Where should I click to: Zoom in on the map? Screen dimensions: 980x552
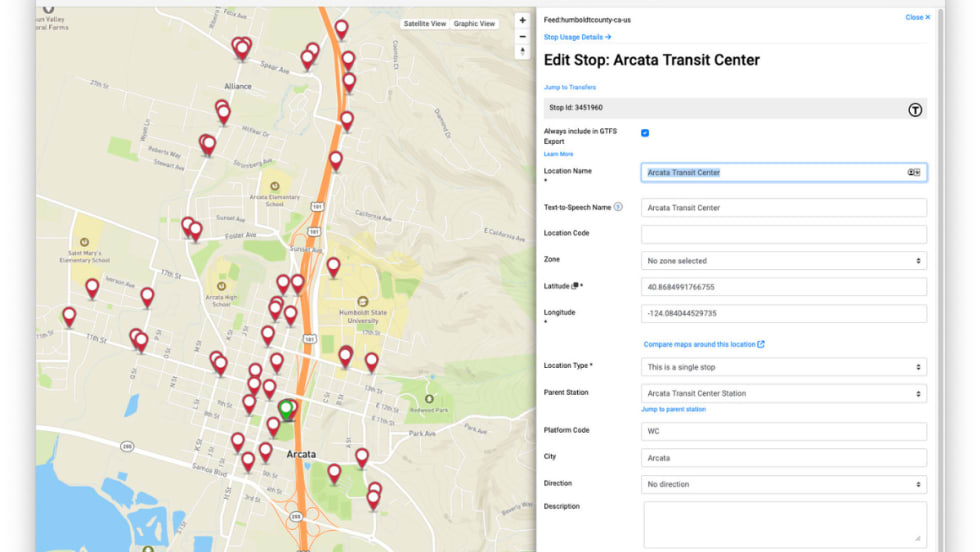(x=522, y=21)
